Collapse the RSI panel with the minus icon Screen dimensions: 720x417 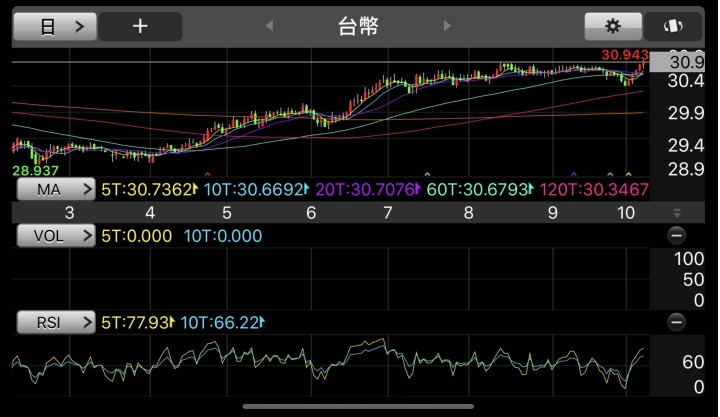coord(676,322)
